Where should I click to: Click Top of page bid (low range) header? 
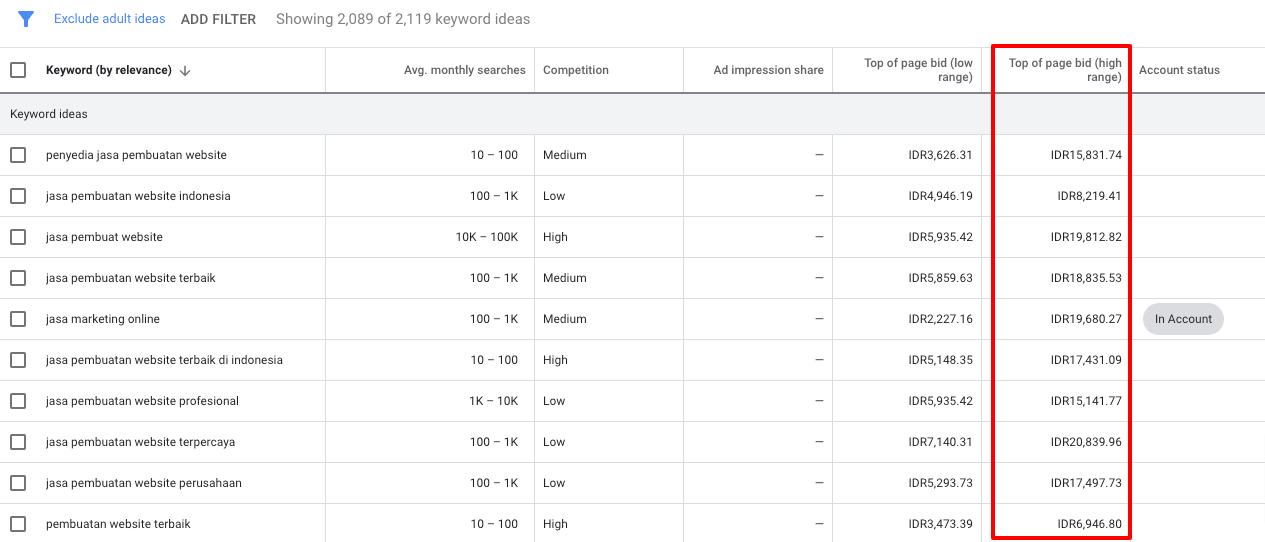[918, 70]
